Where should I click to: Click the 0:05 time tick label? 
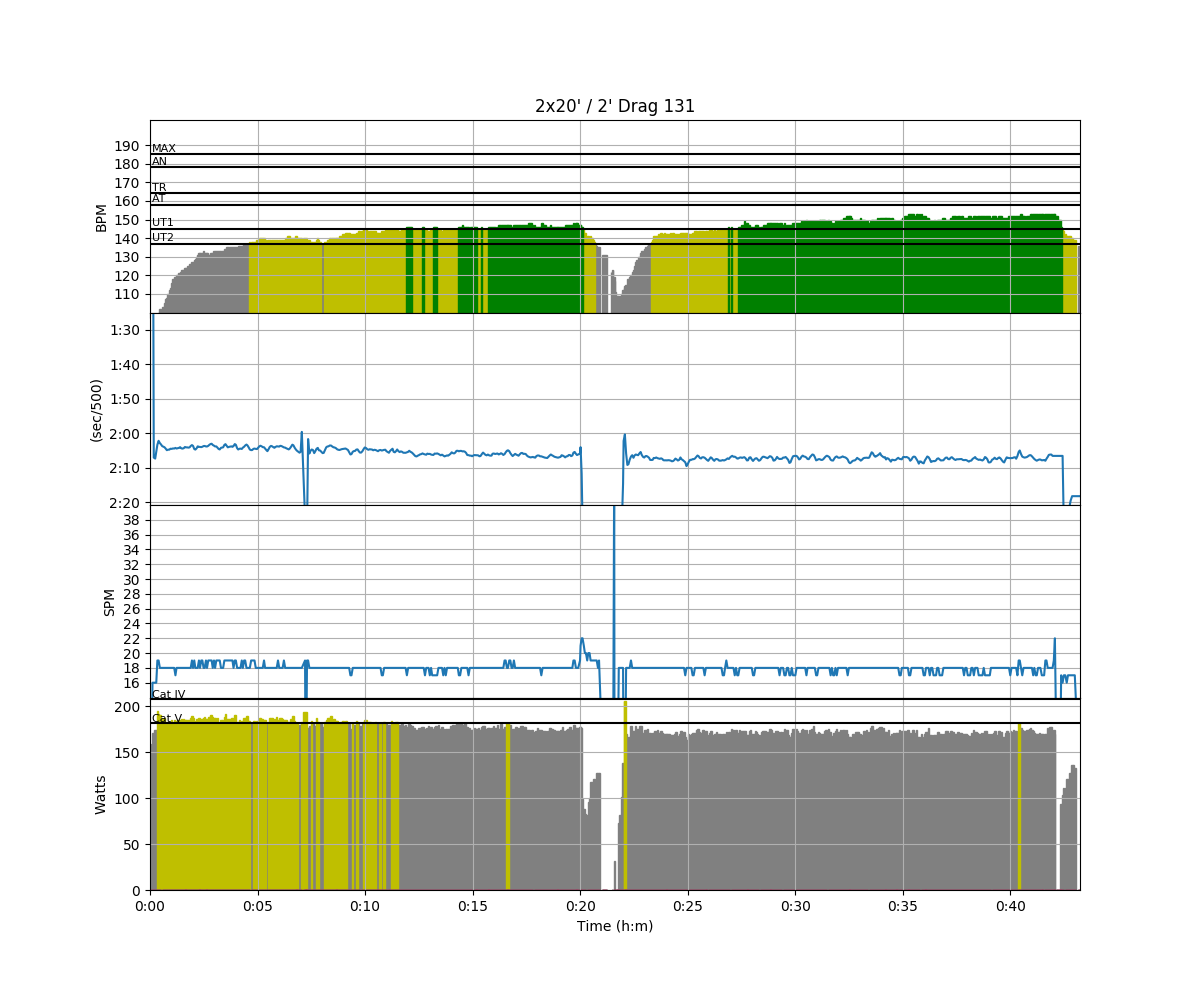coord(258,906)
